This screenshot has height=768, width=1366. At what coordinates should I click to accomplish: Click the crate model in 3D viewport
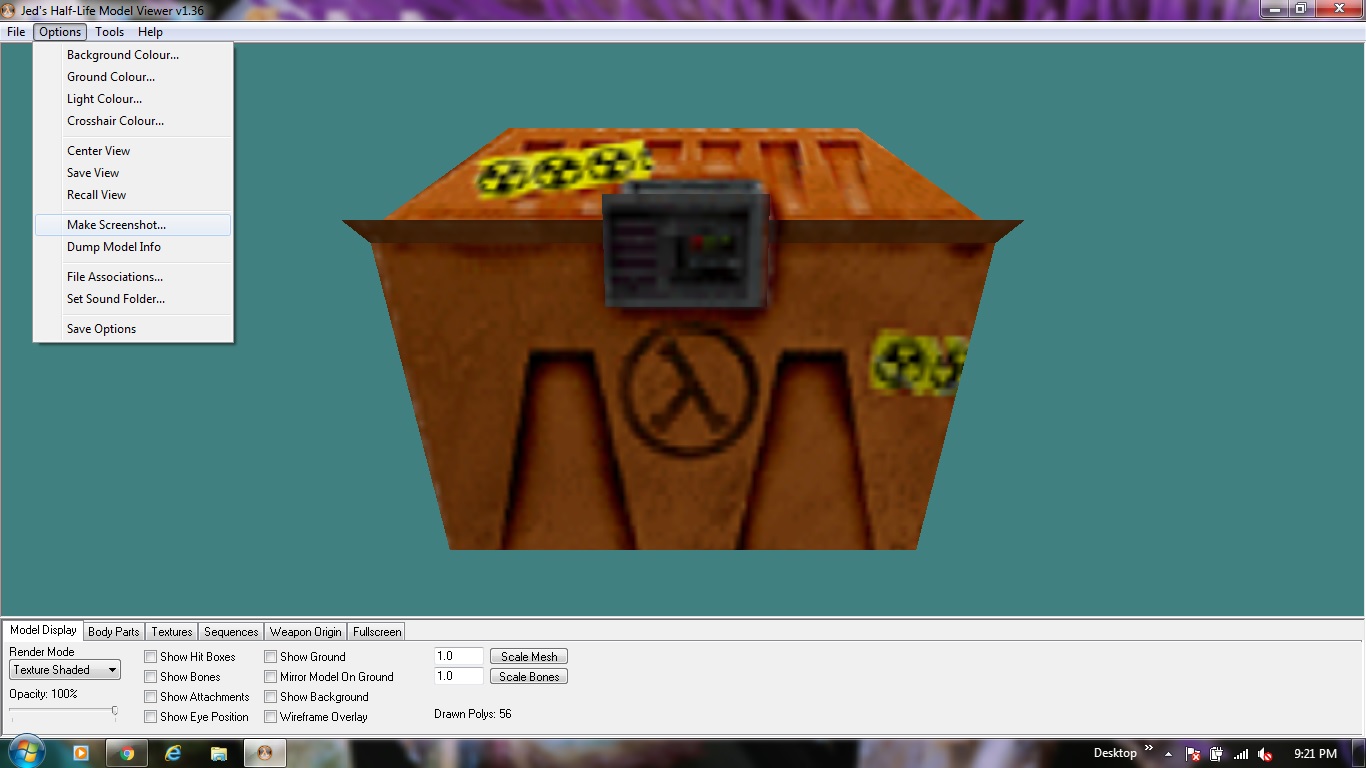(682, 340)
